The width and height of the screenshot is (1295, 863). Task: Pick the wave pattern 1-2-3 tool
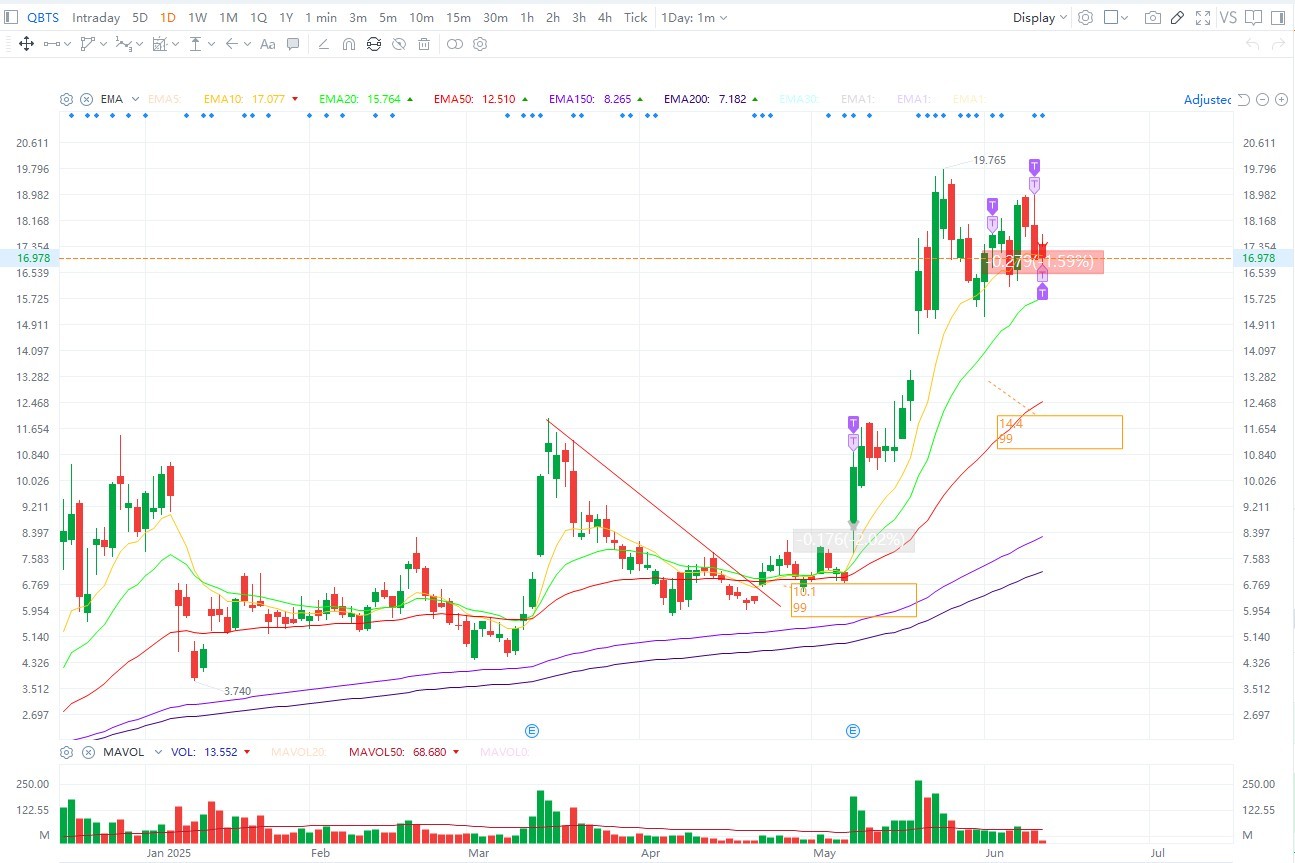(x=123, y=44)
